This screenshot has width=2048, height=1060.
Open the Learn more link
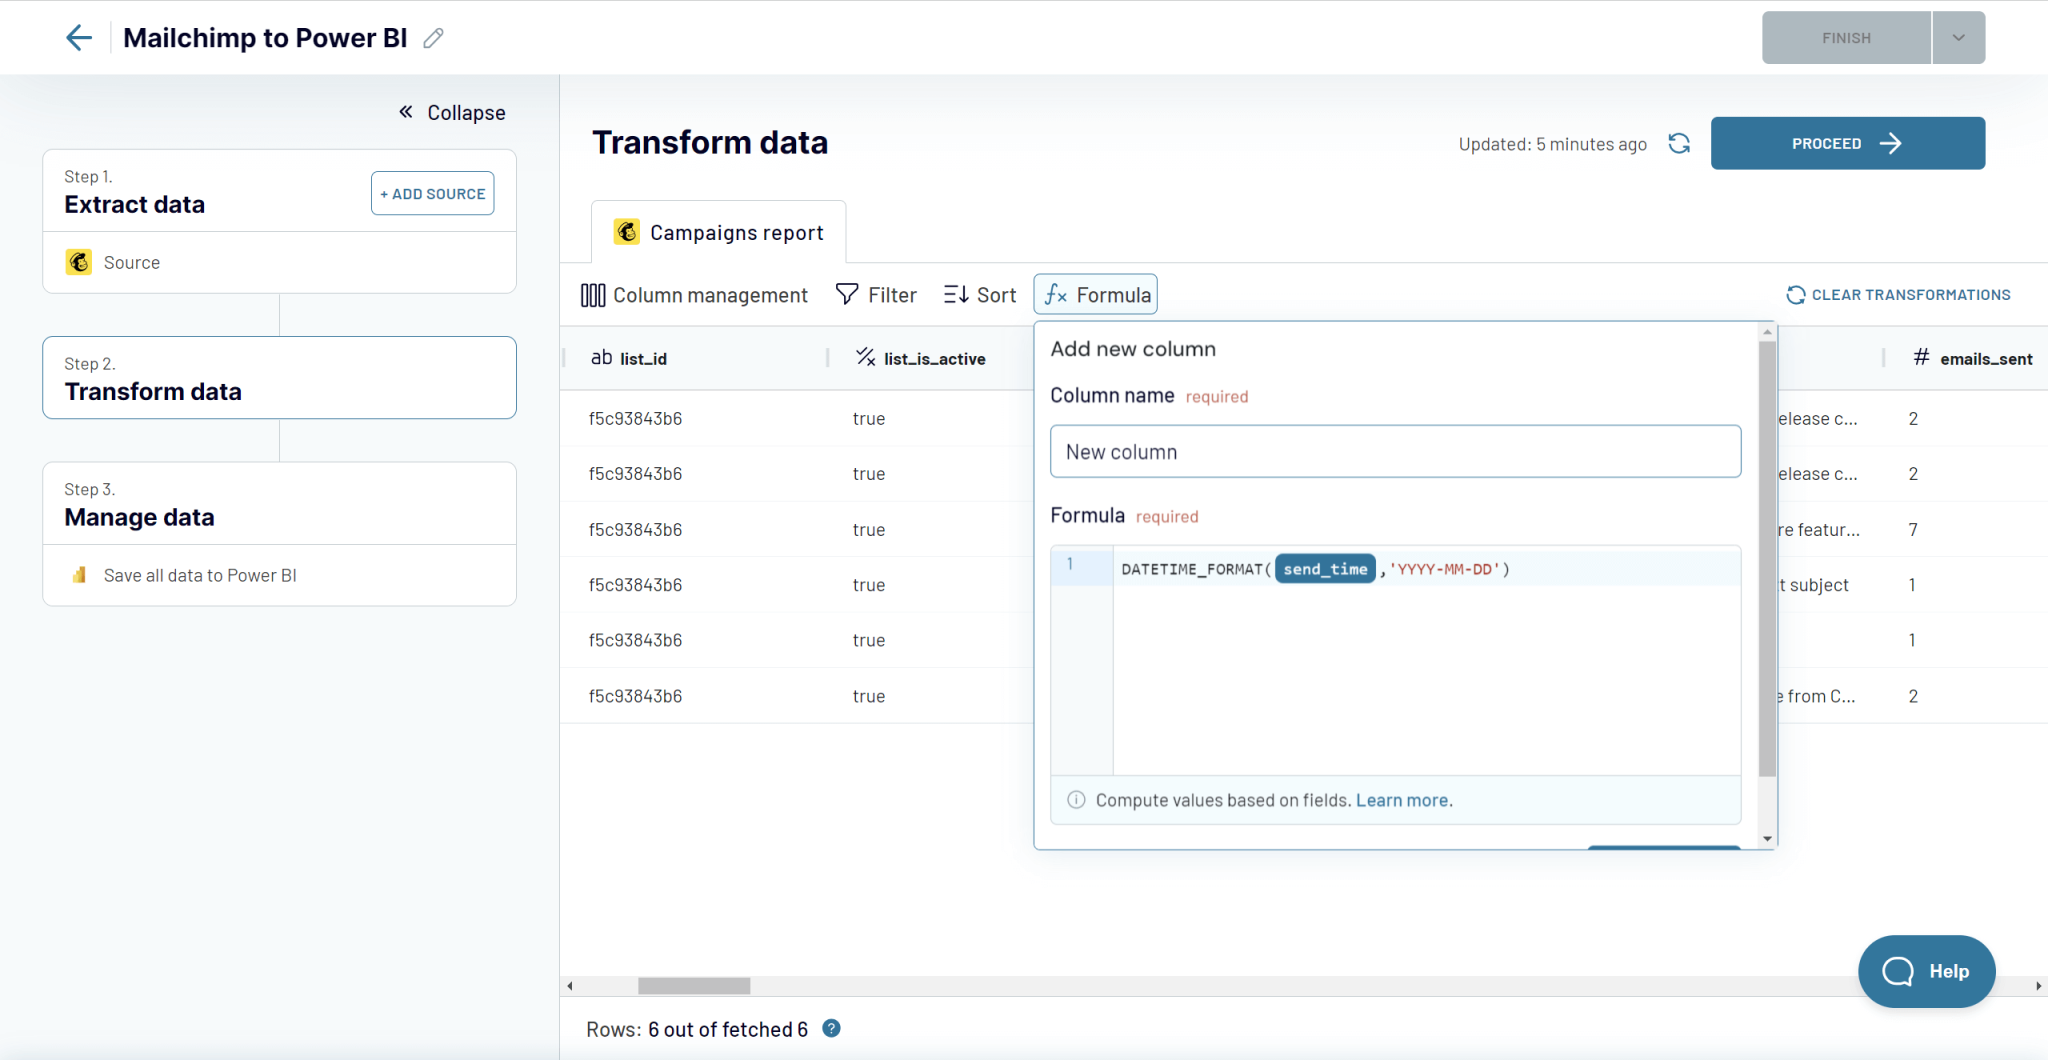click(1403, 800)
